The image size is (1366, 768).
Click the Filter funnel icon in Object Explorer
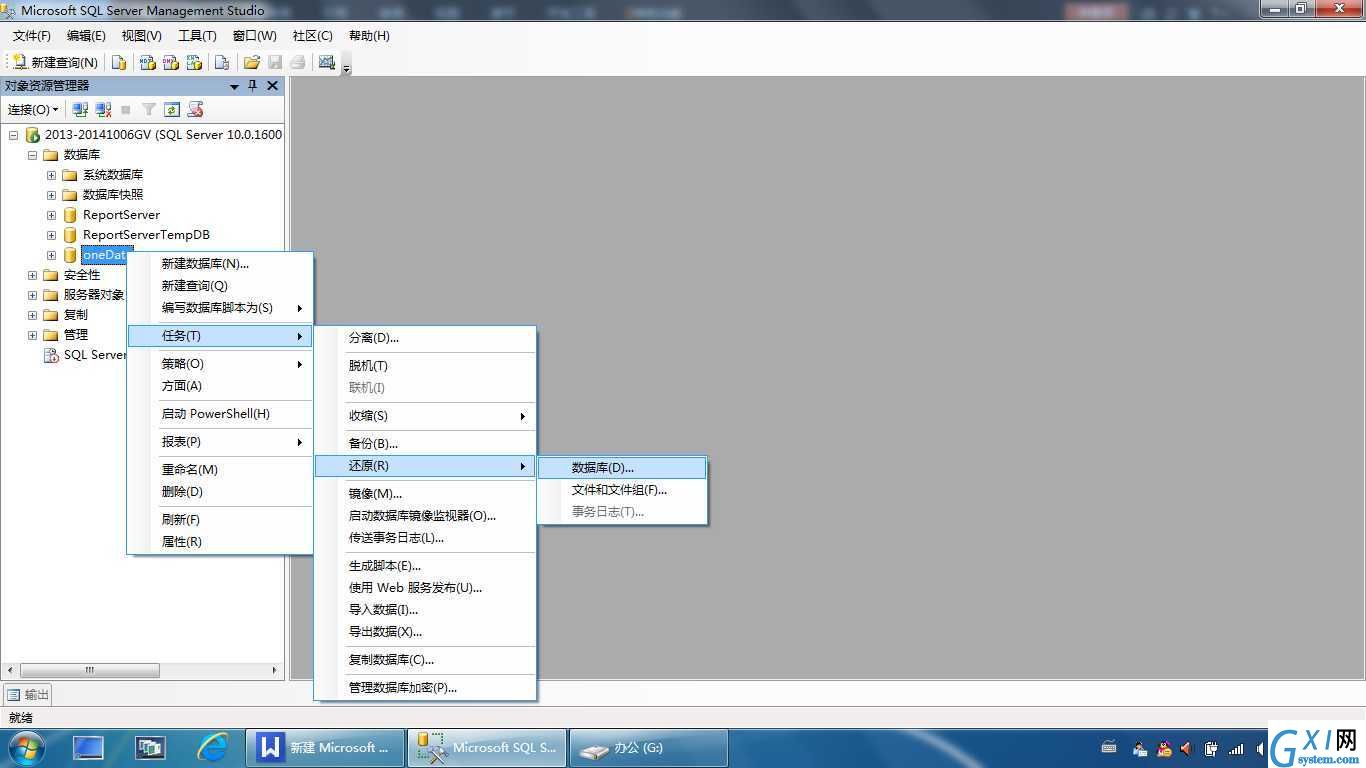pyautogui.click(x=149, y=109)
